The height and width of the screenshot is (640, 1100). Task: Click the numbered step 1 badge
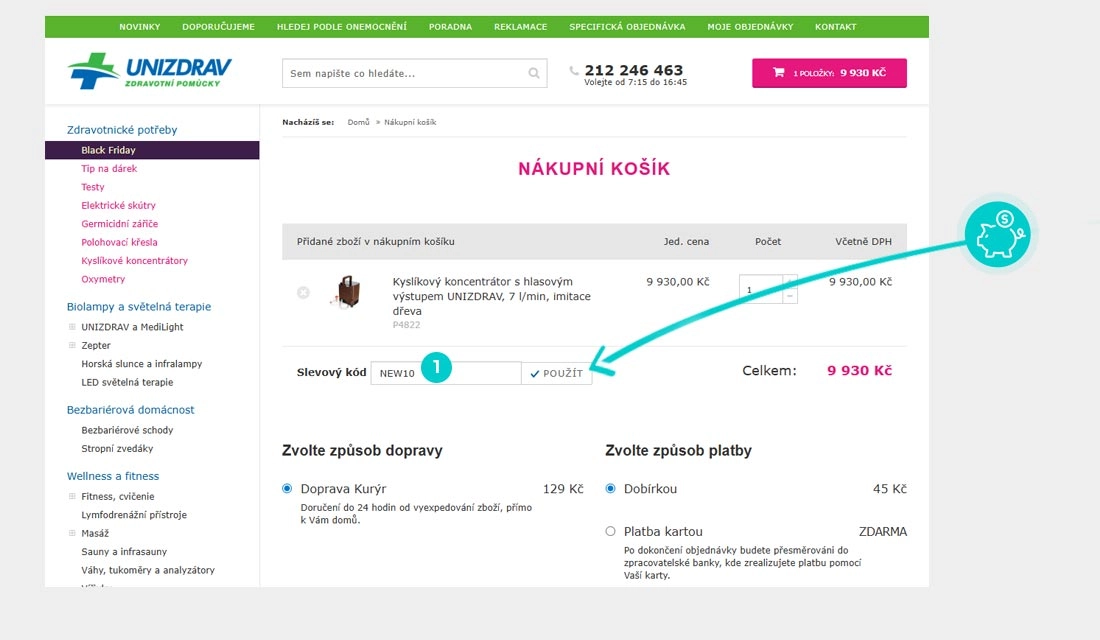tap(436, 368)
